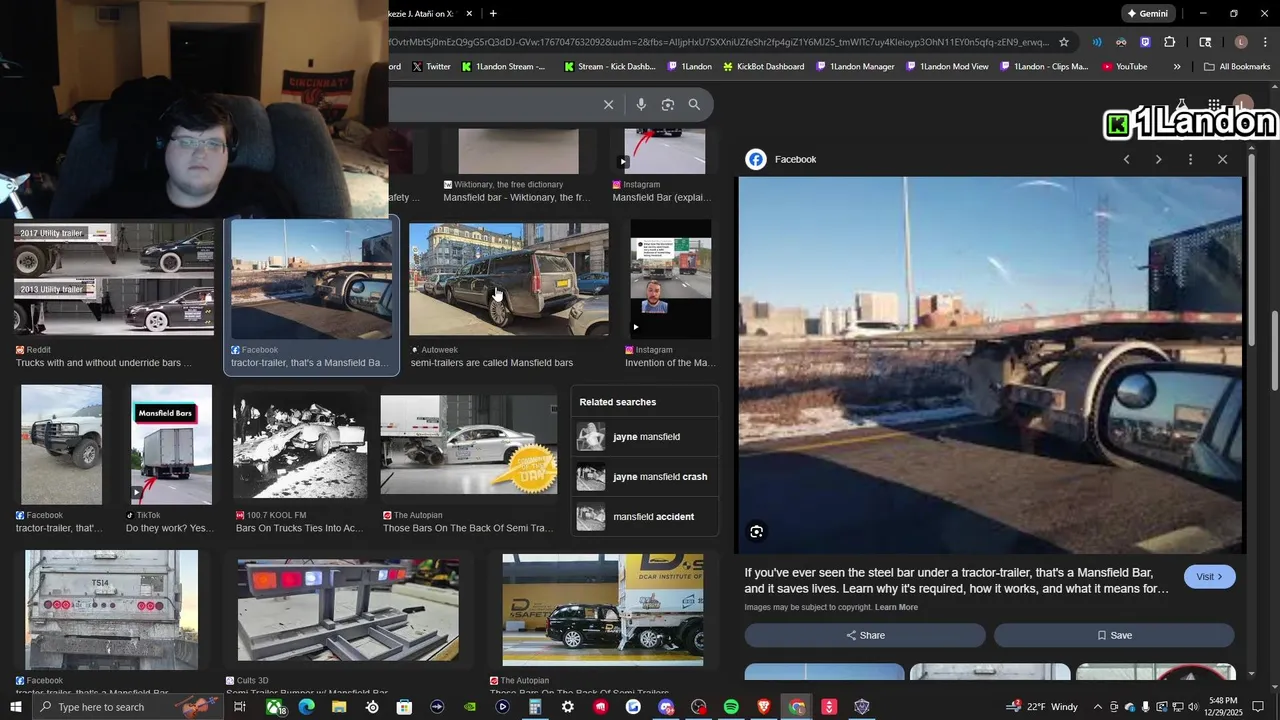Launch Spotify from the taskbar
Image resolution: width=1280 pixels, height=720 pixels.
731,707
